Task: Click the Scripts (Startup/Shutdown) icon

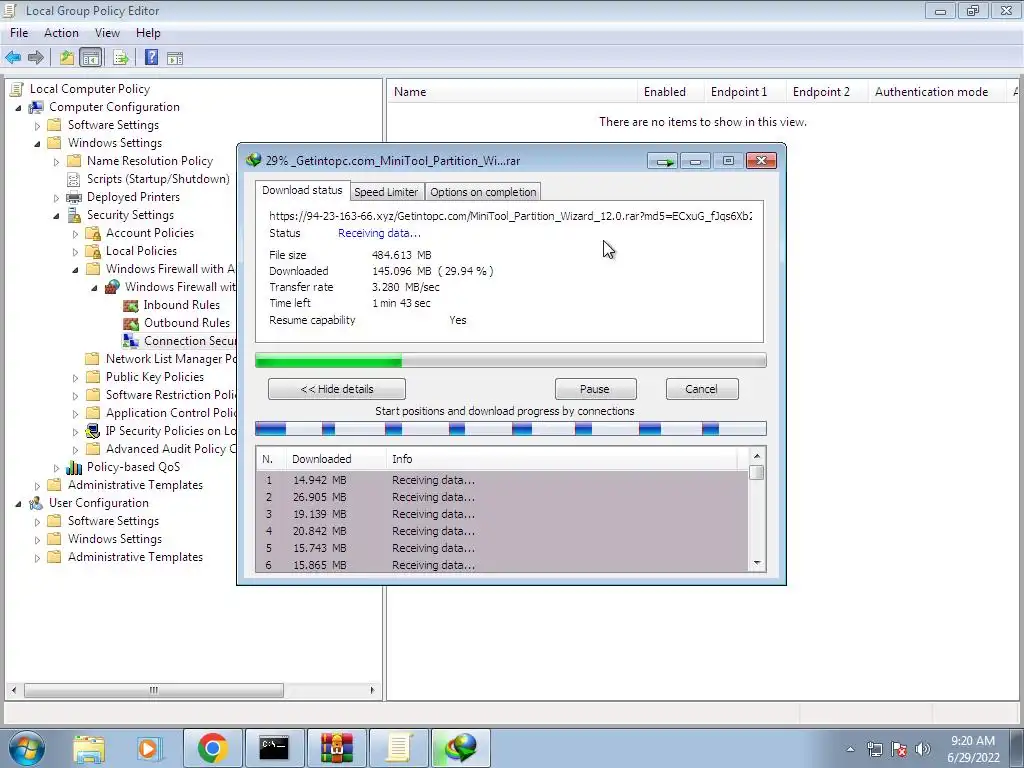Action: (74, 179)
